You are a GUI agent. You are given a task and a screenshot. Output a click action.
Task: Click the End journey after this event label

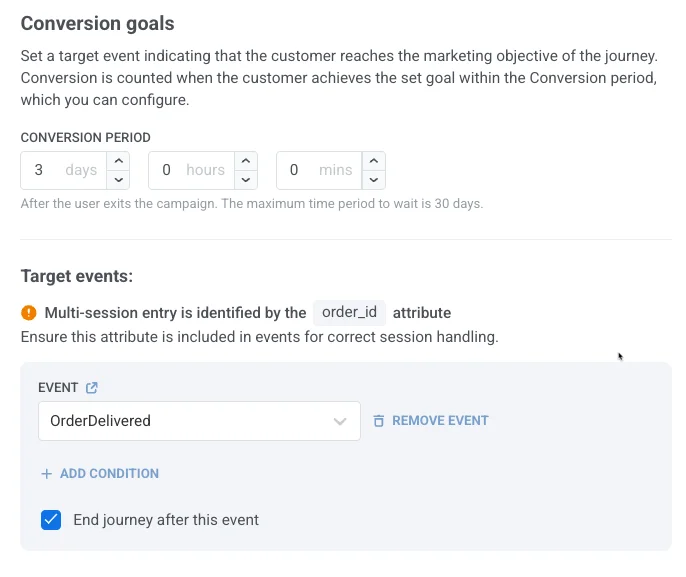[166, 520]
